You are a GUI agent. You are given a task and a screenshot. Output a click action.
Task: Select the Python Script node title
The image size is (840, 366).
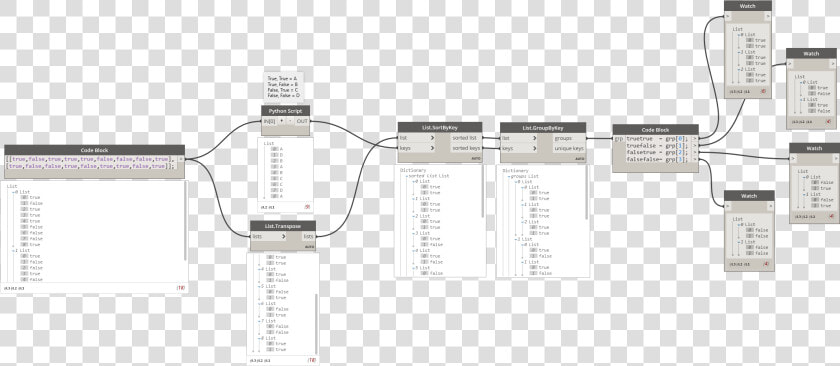coord(286,110)
